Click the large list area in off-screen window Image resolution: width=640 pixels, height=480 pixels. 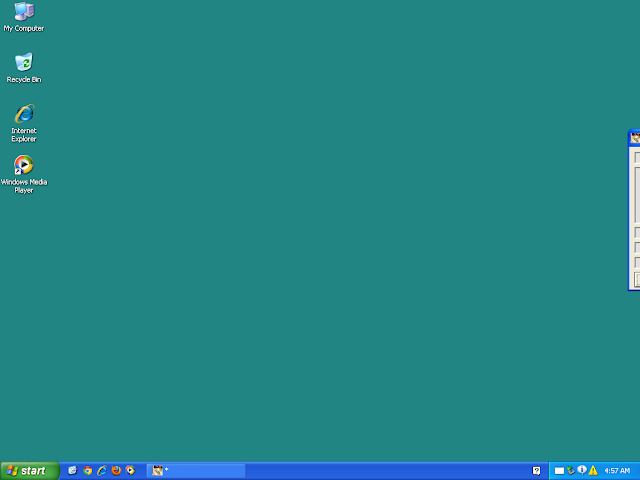[x=637, y=195]
